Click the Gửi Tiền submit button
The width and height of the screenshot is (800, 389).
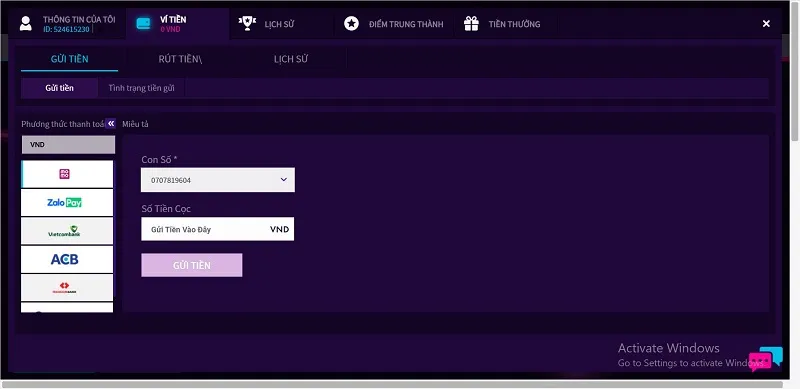[192, 265]
